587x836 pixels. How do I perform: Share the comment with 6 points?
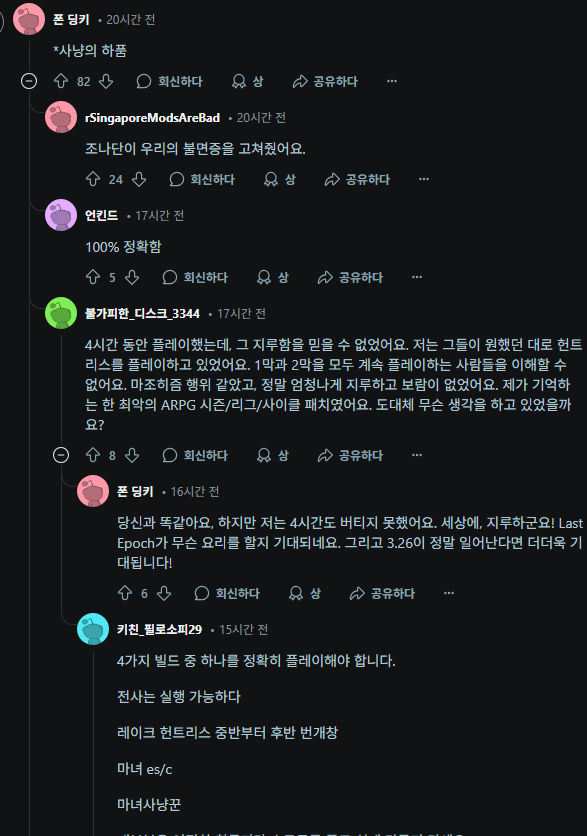click(382, 593)
